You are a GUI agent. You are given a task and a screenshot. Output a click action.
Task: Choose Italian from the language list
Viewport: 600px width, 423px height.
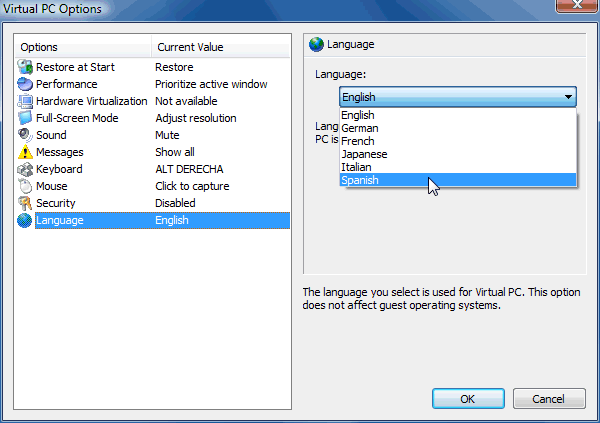pyautogui.click(x=458, y=167)
